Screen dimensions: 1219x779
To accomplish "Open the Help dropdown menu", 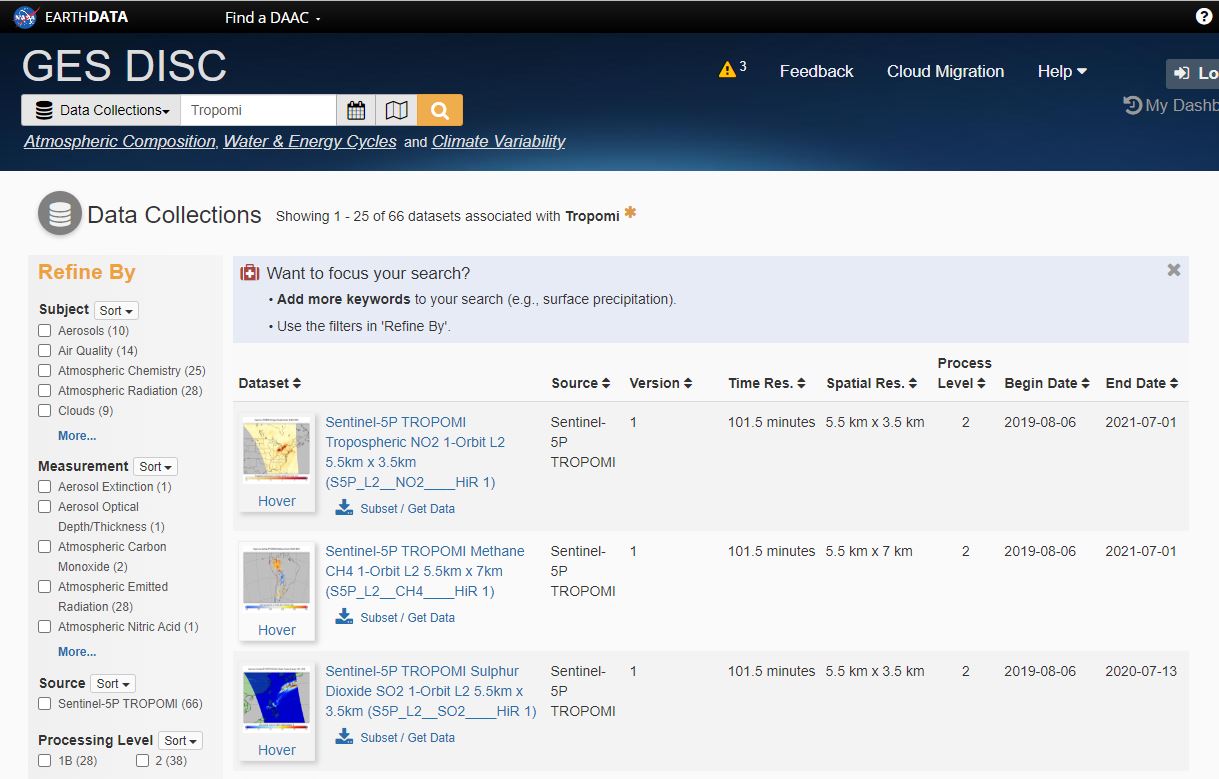I will [x=1062, y=71].
